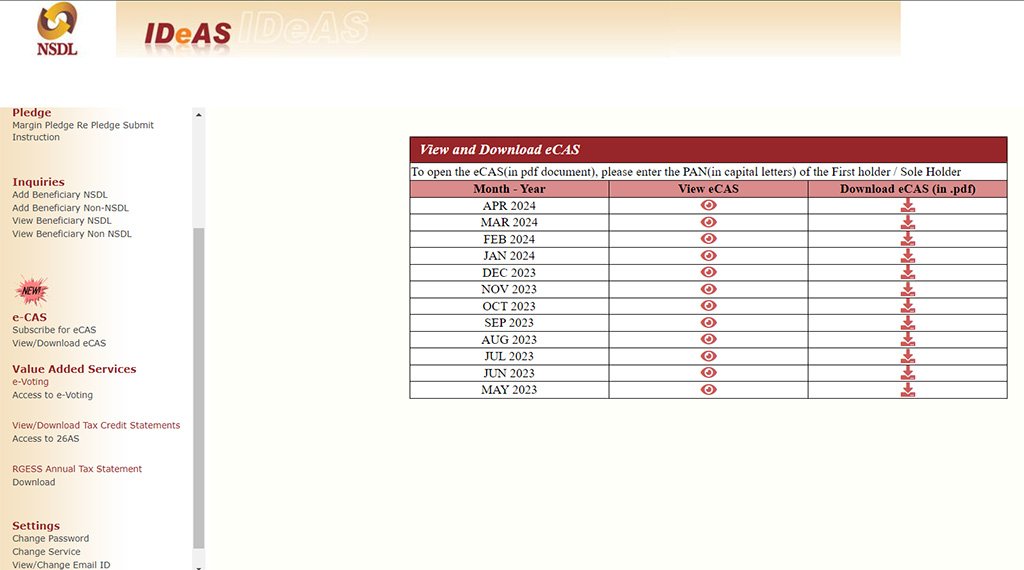View eCAS for AUG 2023
This screenshot has width=1024, height=570.
tap(709, 339)
